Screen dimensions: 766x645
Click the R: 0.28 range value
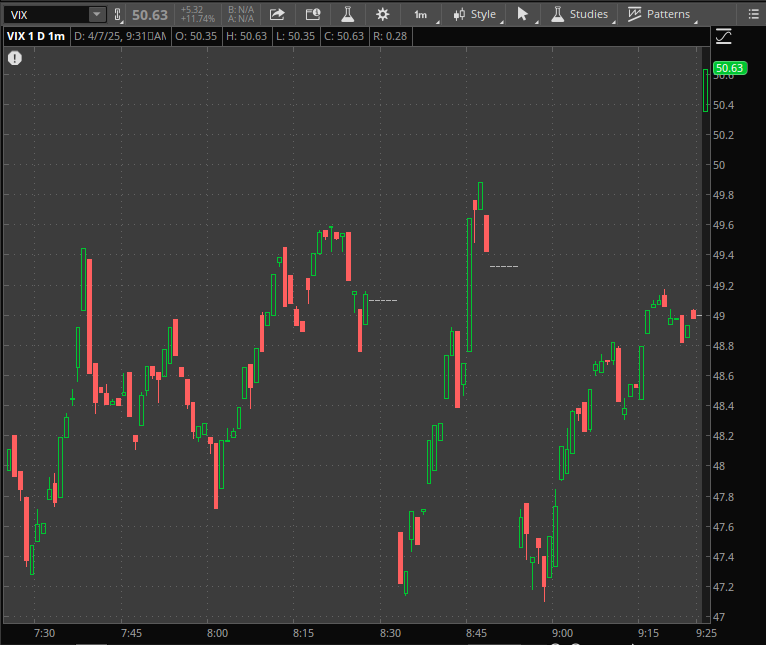390,36
